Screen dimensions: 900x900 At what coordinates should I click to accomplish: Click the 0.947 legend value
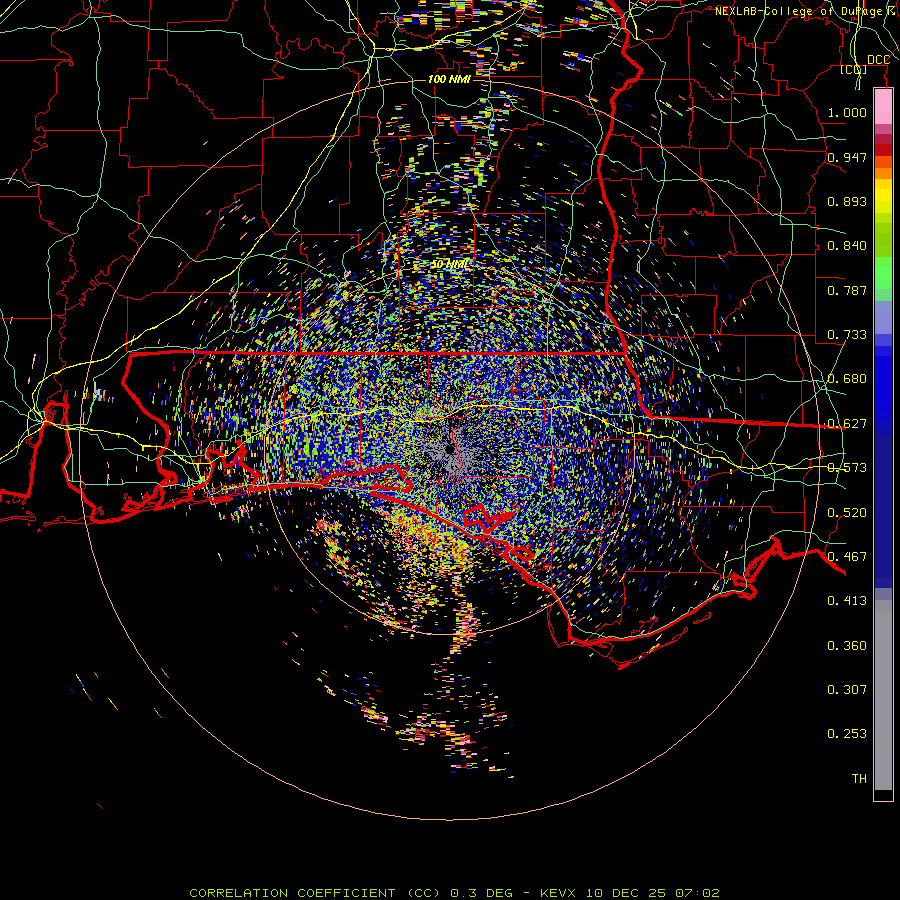pos(847,157)
